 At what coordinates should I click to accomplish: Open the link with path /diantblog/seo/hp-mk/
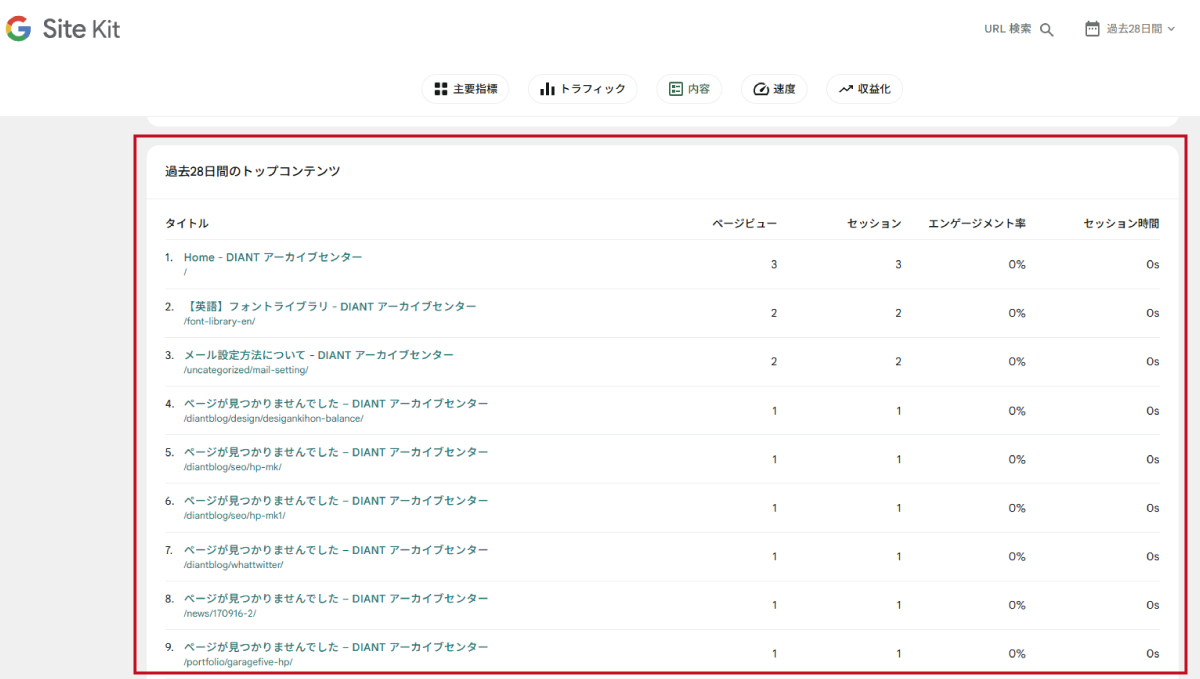pos(336,452)
